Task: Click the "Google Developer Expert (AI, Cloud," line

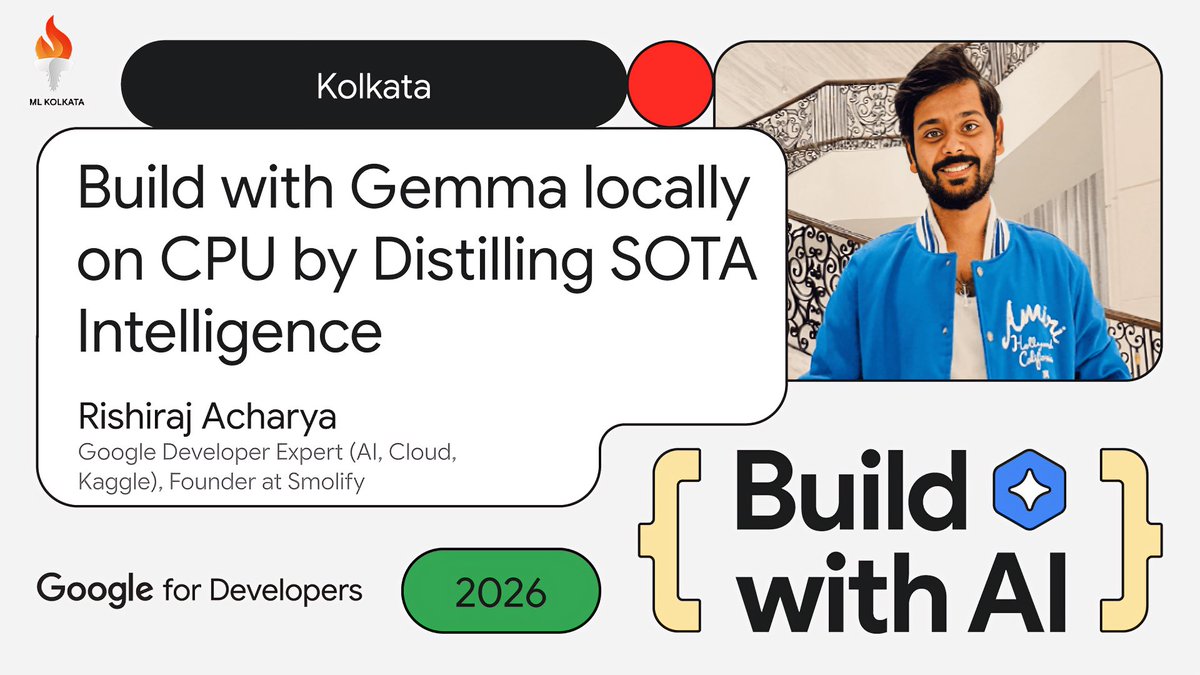Action: [x=267, y=454]
